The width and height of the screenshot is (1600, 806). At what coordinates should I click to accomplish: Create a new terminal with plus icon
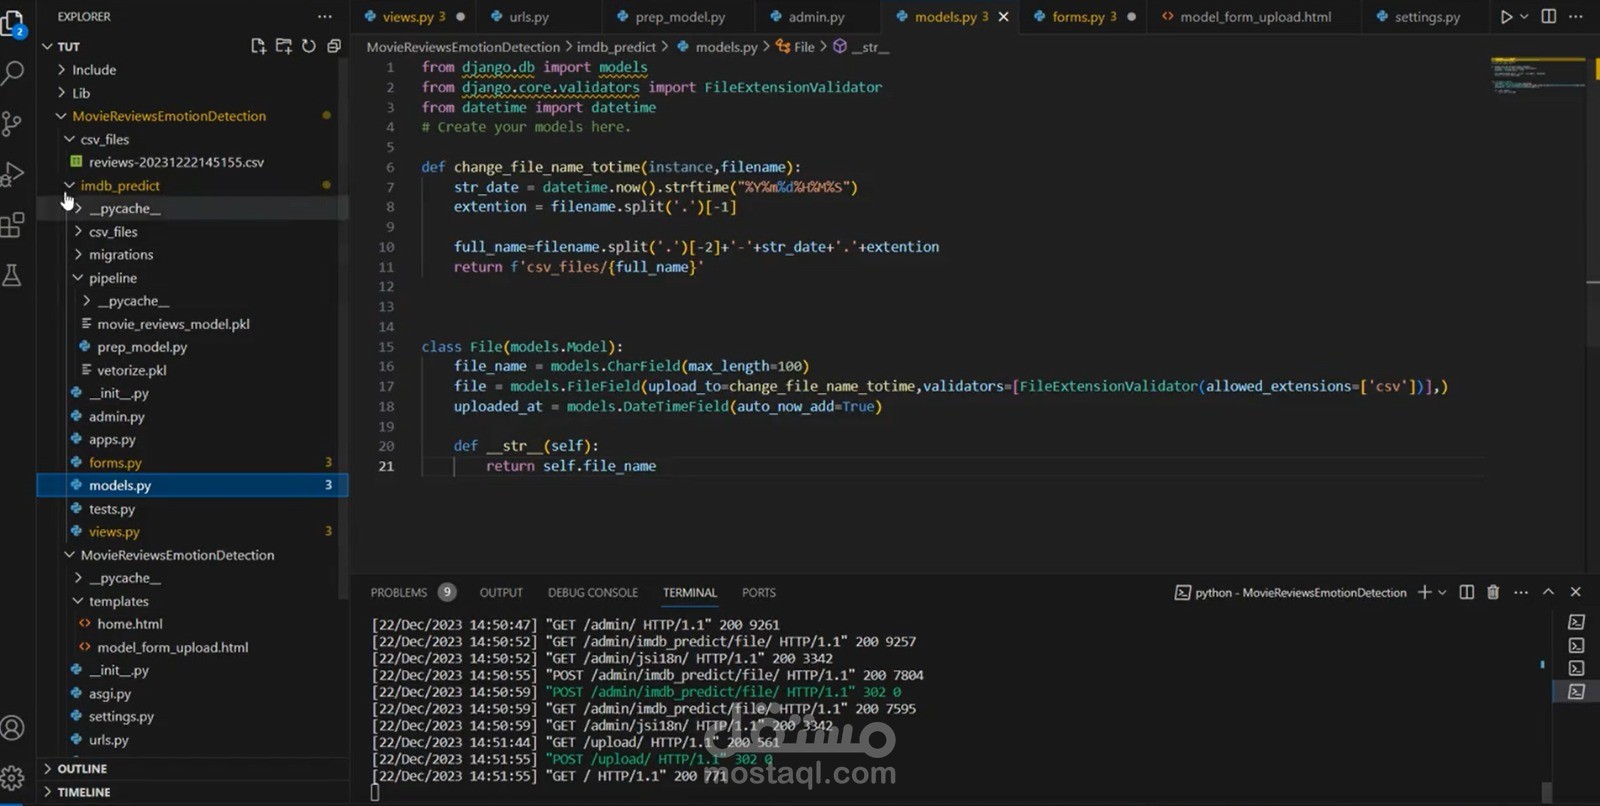pyautogui.click(x=1425, y=592)
